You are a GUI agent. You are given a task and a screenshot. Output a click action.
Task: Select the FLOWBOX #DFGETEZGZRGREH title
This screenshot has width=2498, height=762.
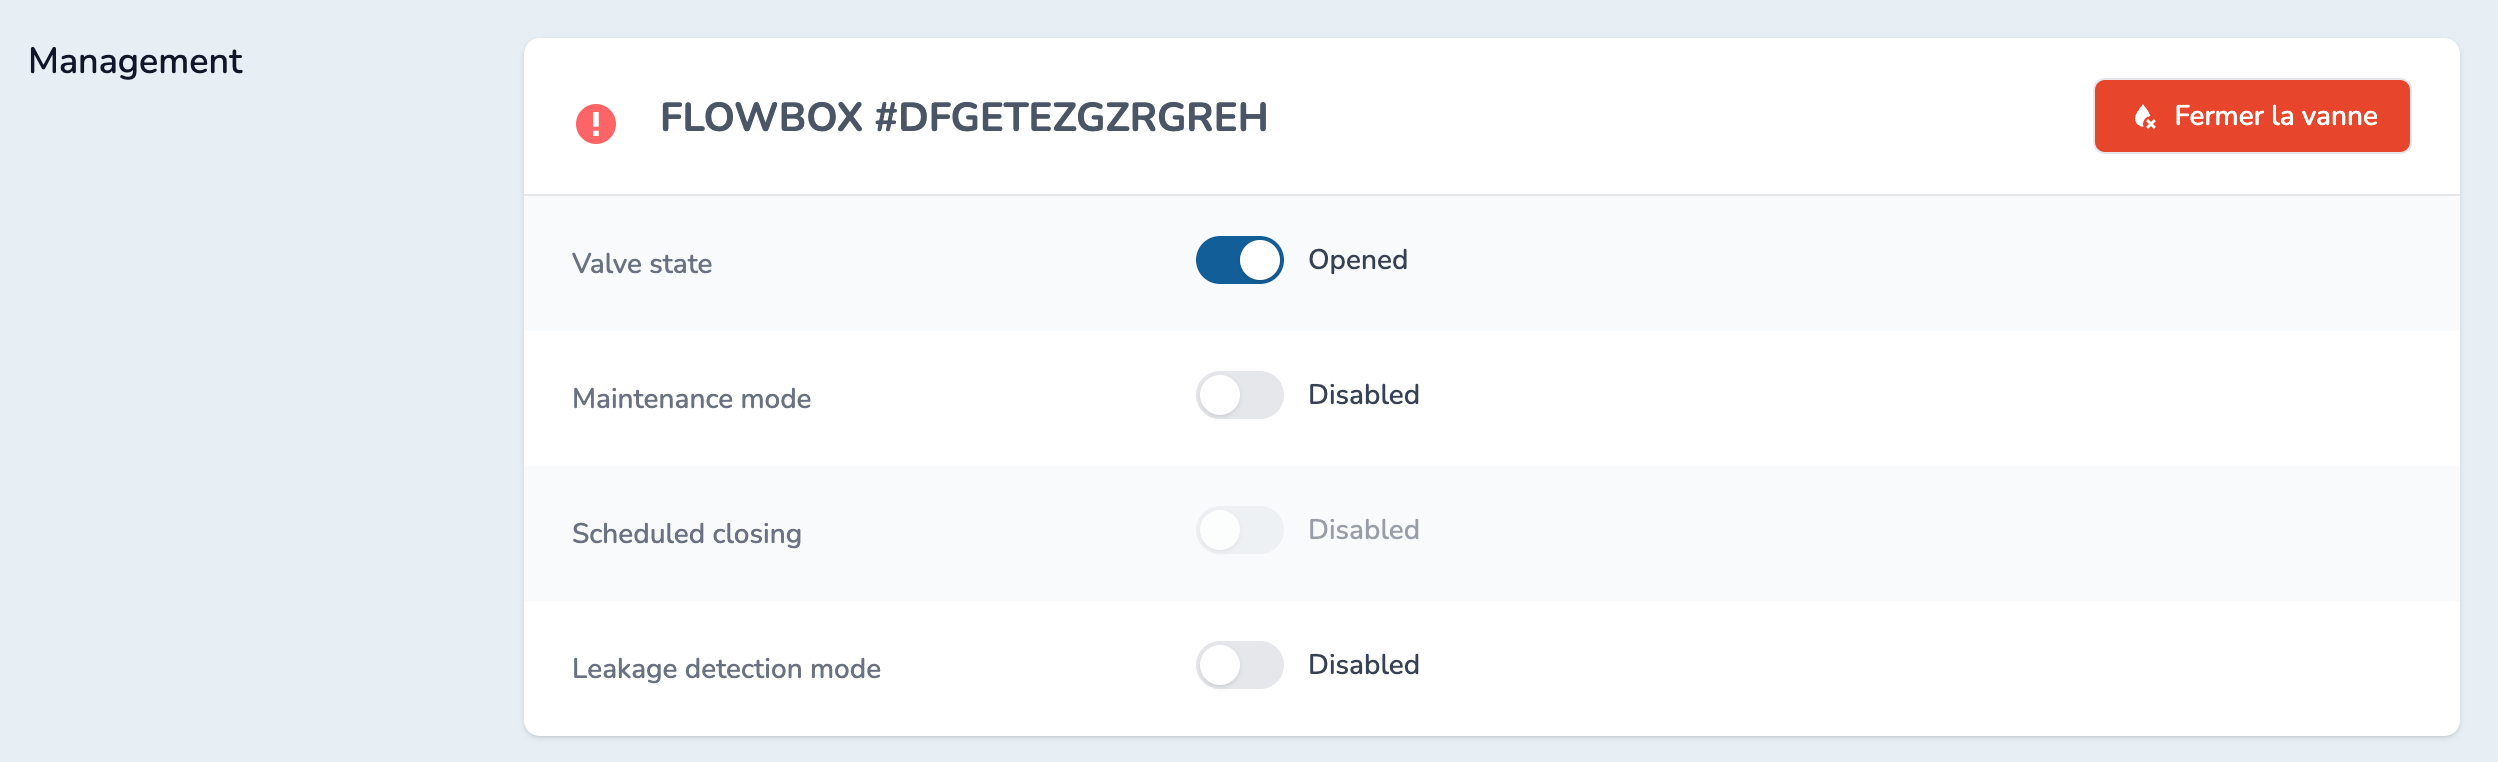click(x=963, y=116)
